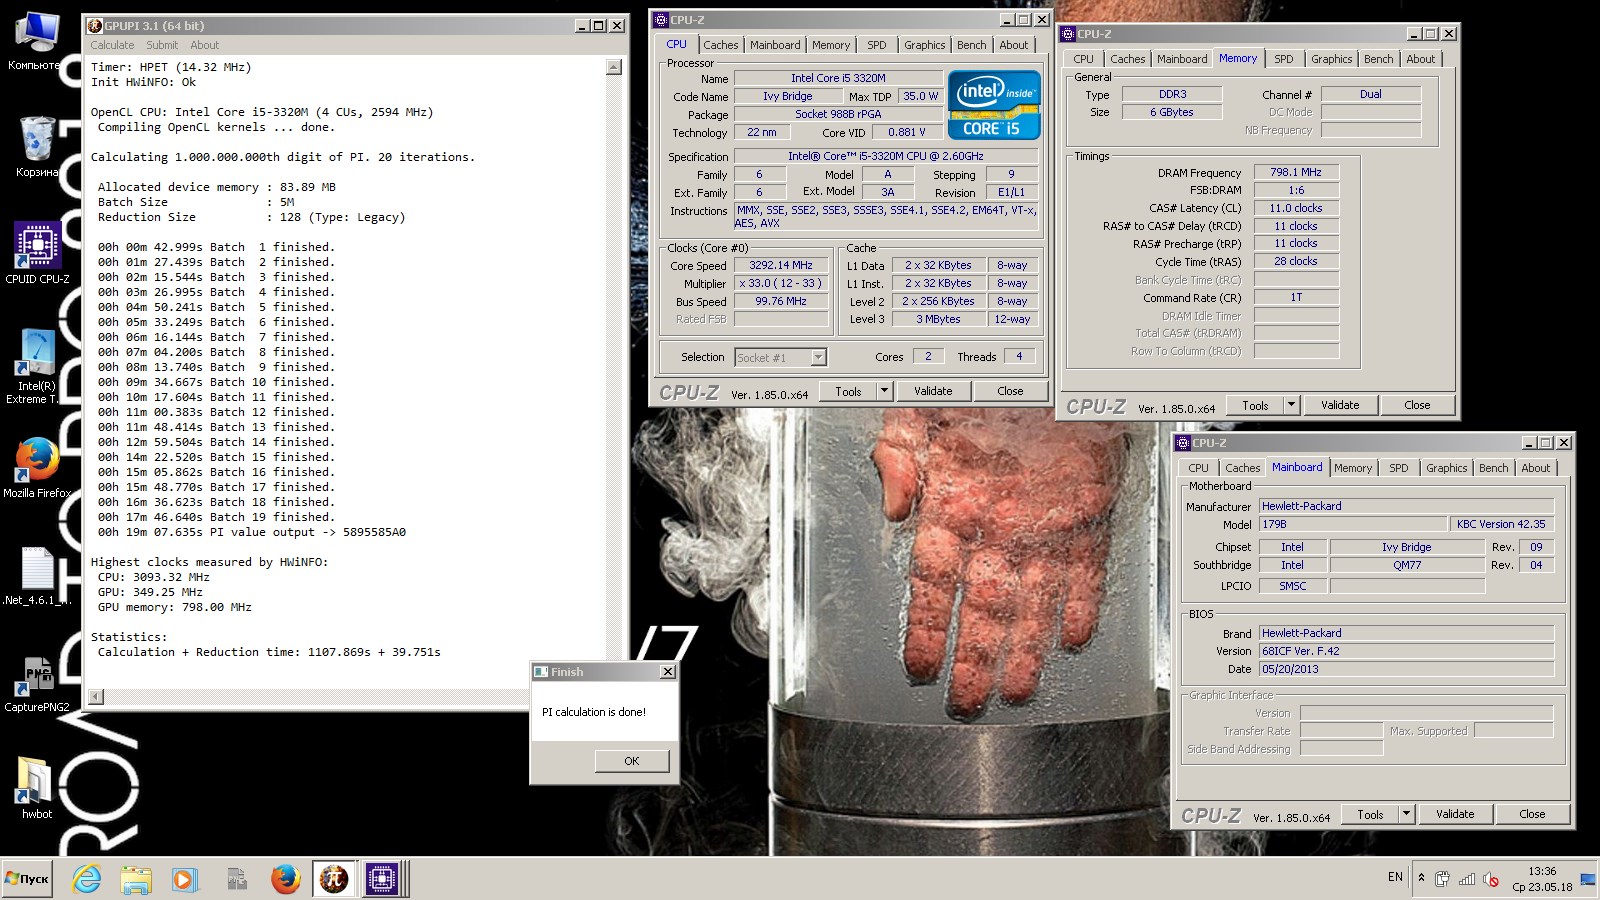
Task: Click the DRAM Frequency 798.1 MHz field
Action: 1296,172
